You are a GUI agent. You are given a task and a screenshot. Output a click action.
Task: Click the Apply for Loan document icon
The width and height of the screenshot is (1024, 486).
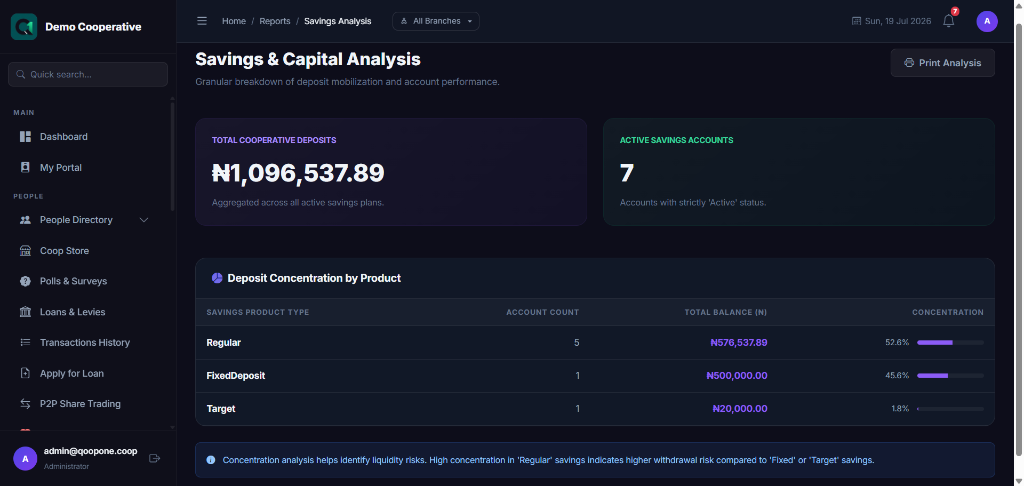pyautogui.click(x=25, y=374)
